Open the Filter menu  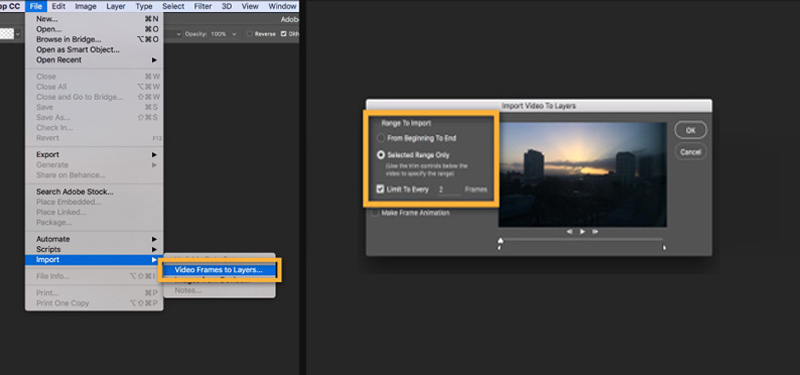click(203, 6)
